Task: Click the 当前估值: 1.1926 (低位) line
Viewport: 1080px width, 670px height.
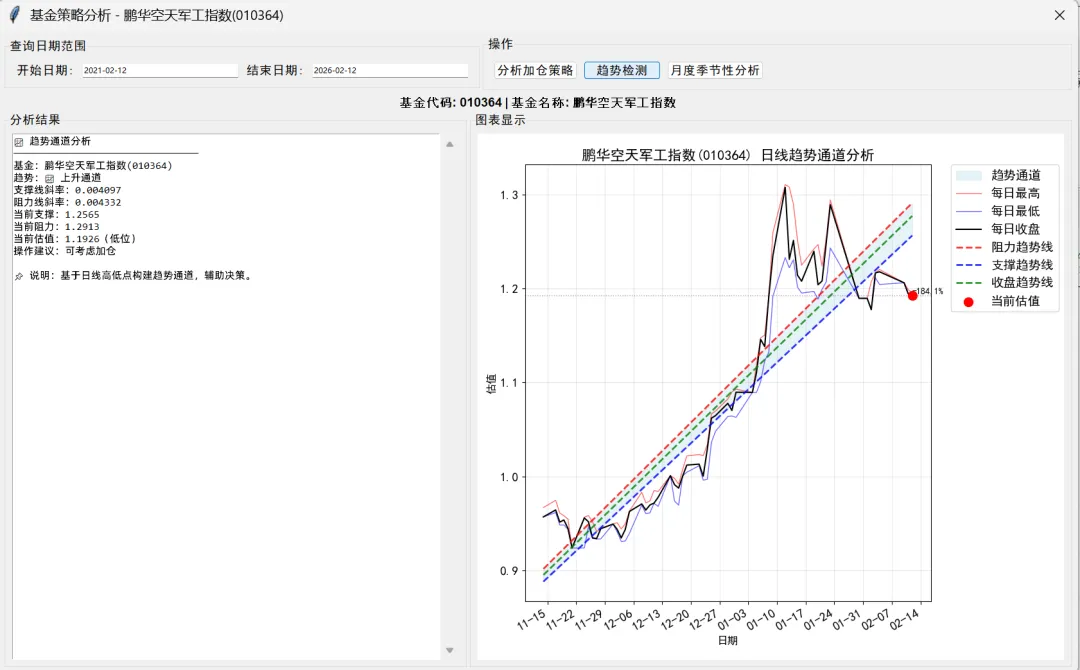Action: (x=76, y=239)
